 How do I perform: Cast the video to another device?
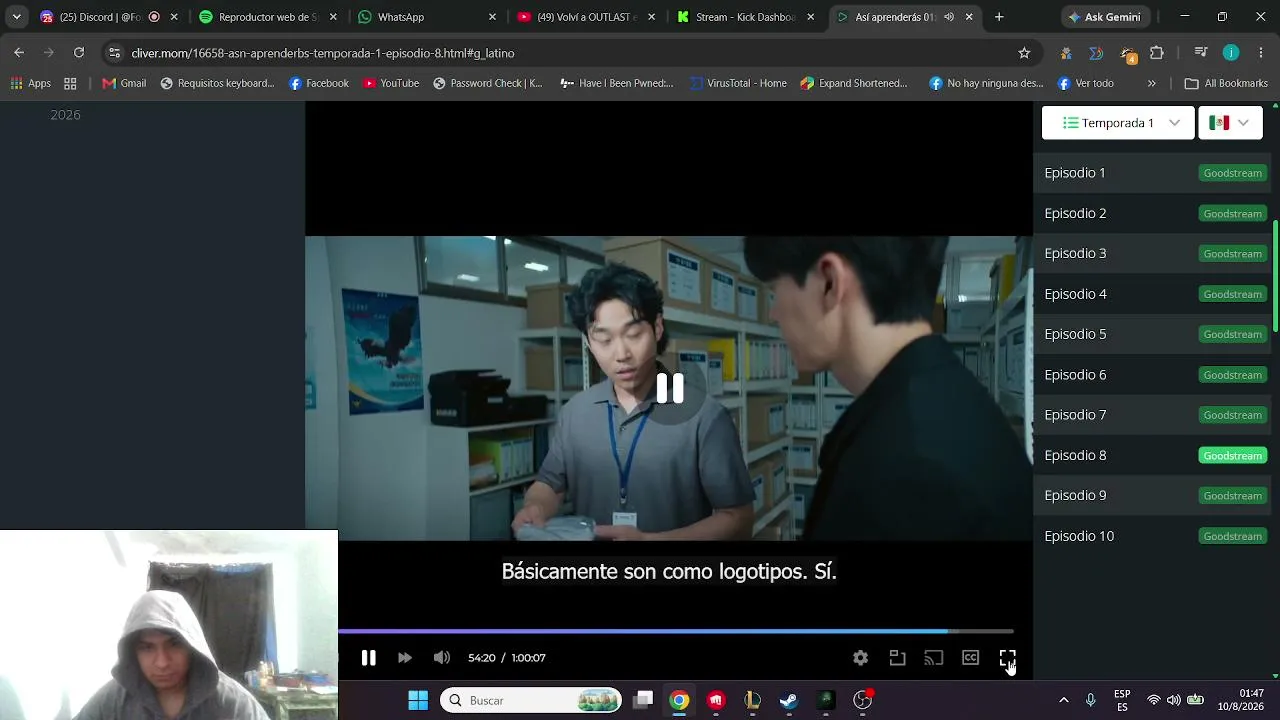[934, 658]
